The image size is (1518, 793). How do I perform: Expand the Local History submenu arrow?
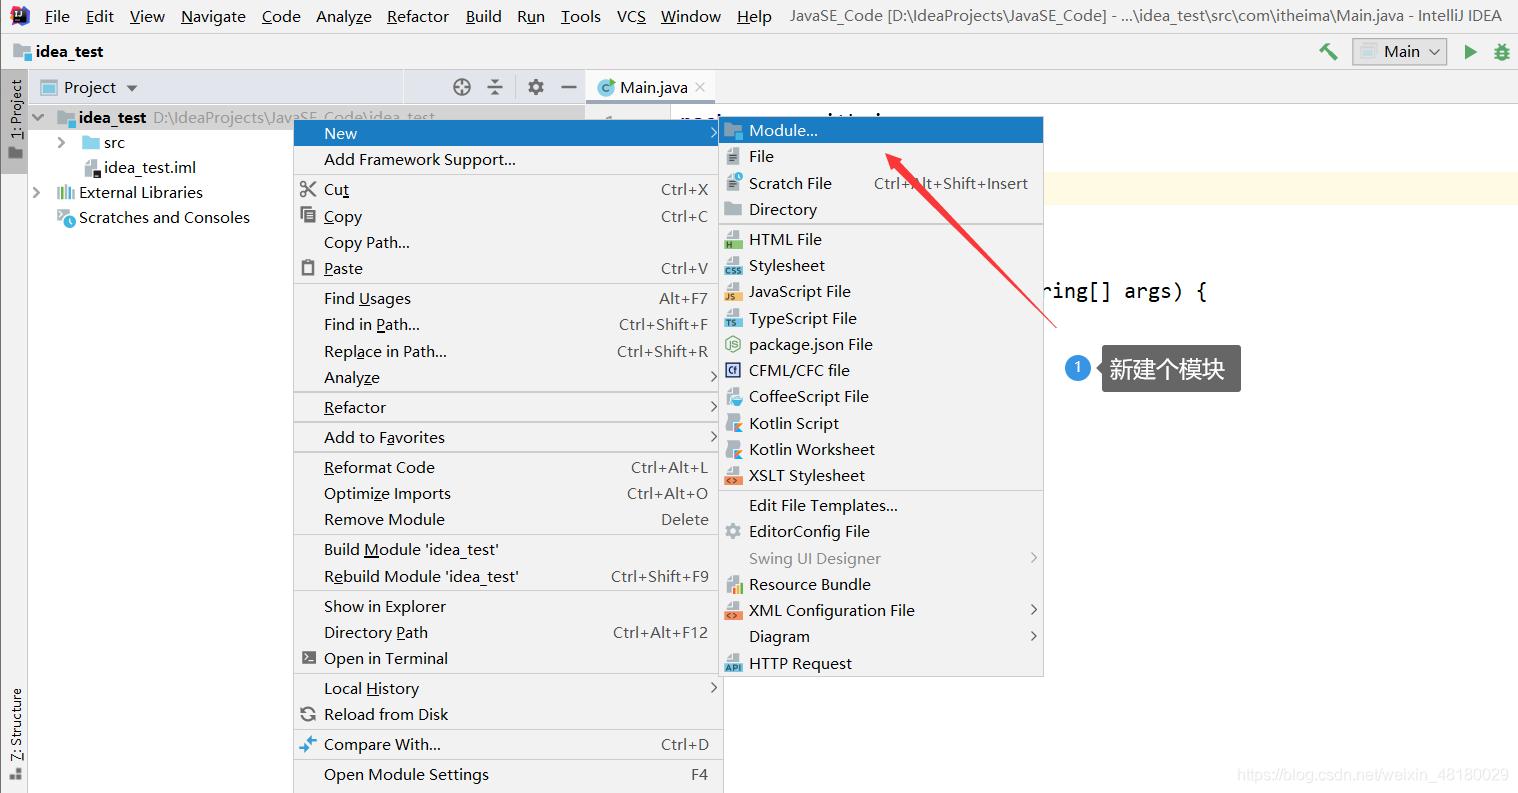click(713, 688)
